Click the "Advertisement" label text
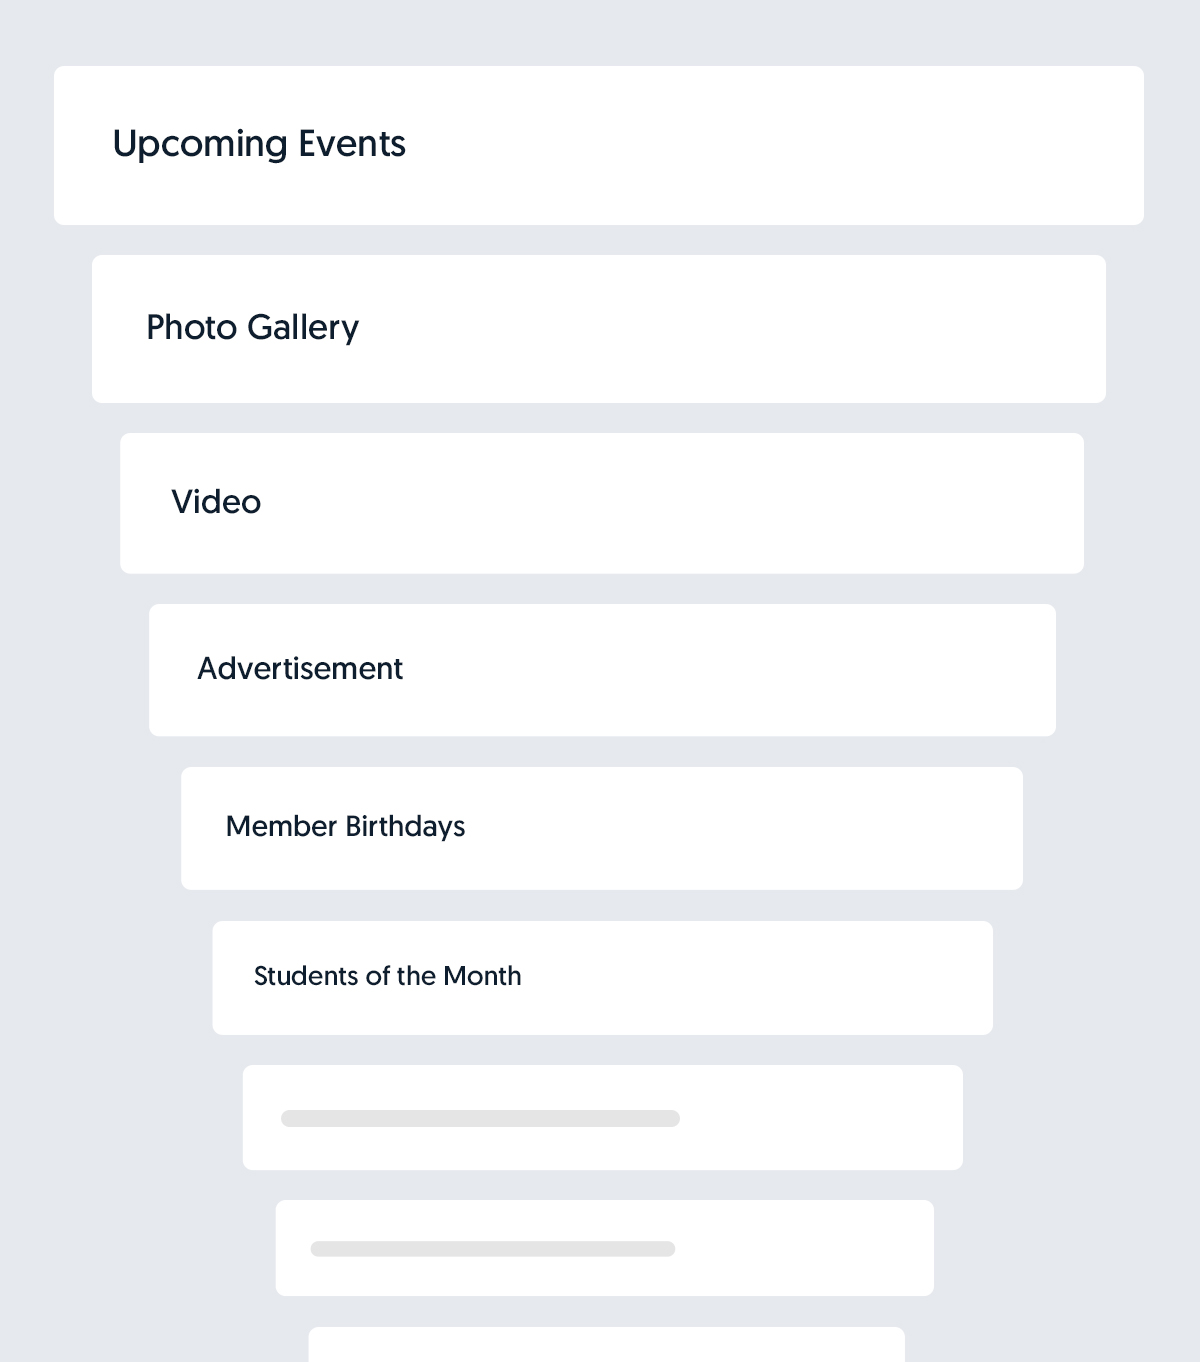 pyautogui.click(x=300, y=668)
